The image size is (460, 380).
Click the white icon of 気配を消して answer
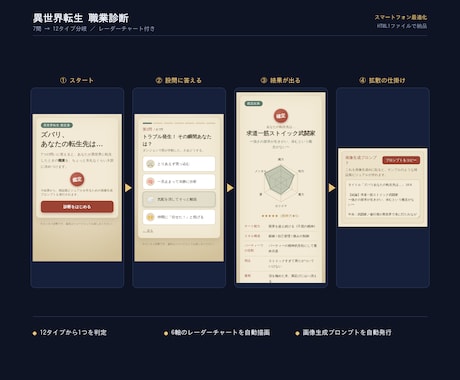coord(150,199)
